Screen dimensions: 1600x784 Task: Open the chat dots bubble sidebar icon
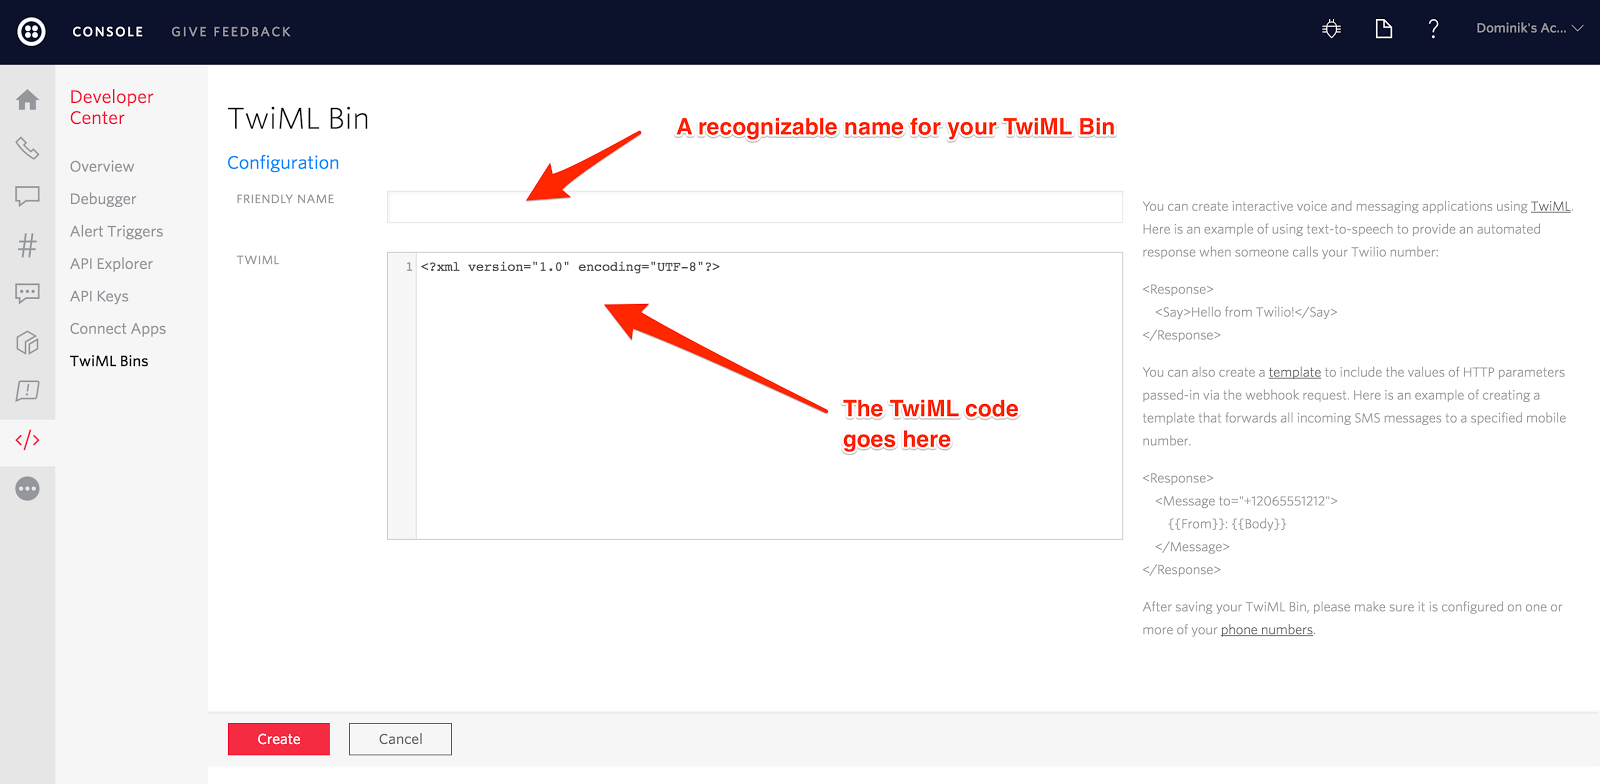click(x=28, y=293)
